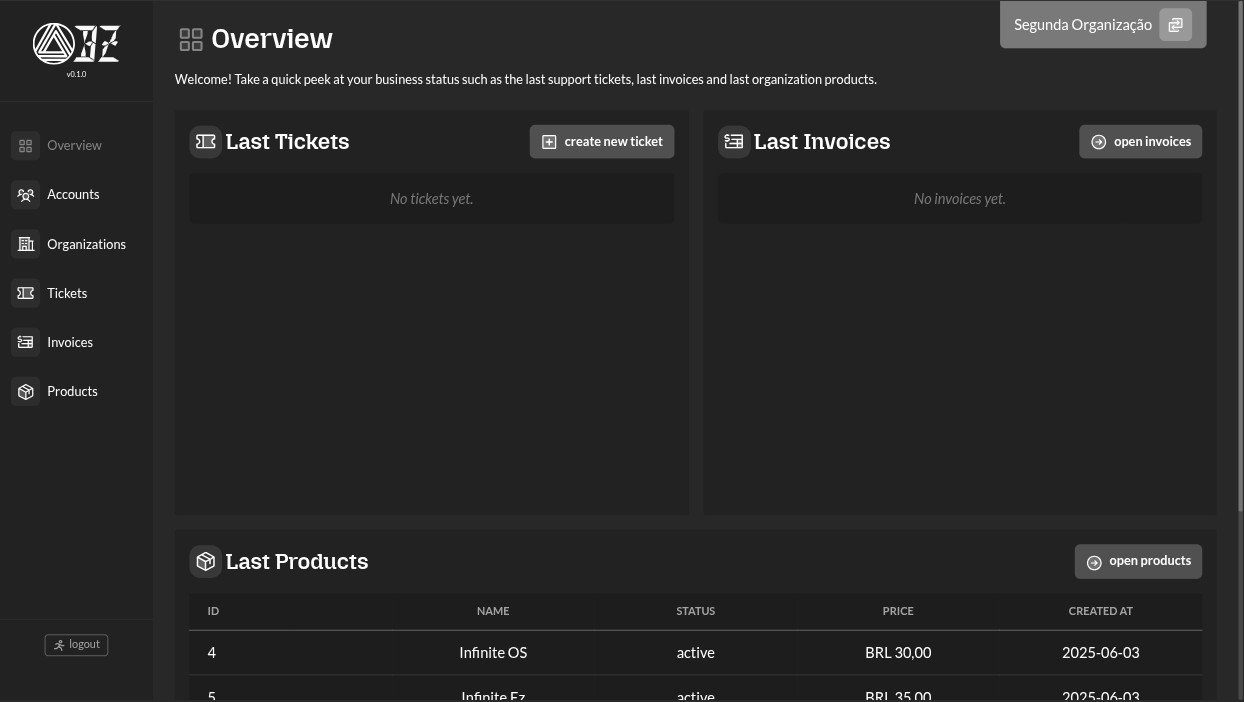This screenshot has height=702, width=1244.
Task: Click the Tickets icon in sidebar
Action: tap(26, 293)
